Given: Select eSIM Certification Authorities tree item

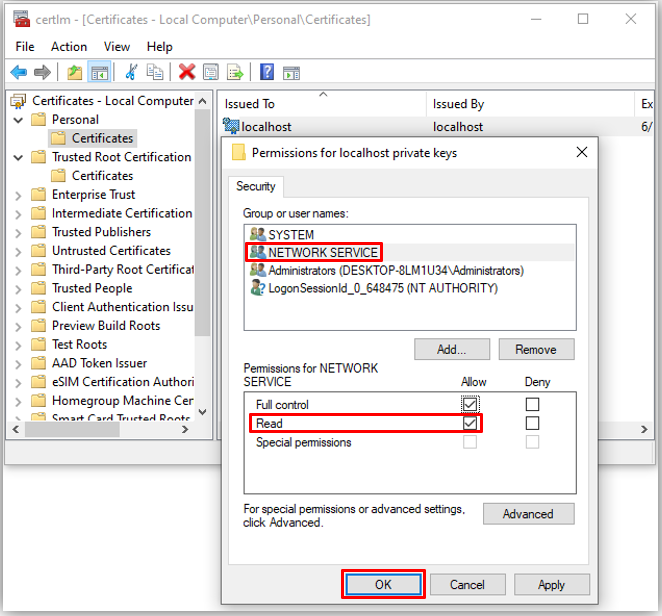Looking at the screenshot, I should coord(123,382).
